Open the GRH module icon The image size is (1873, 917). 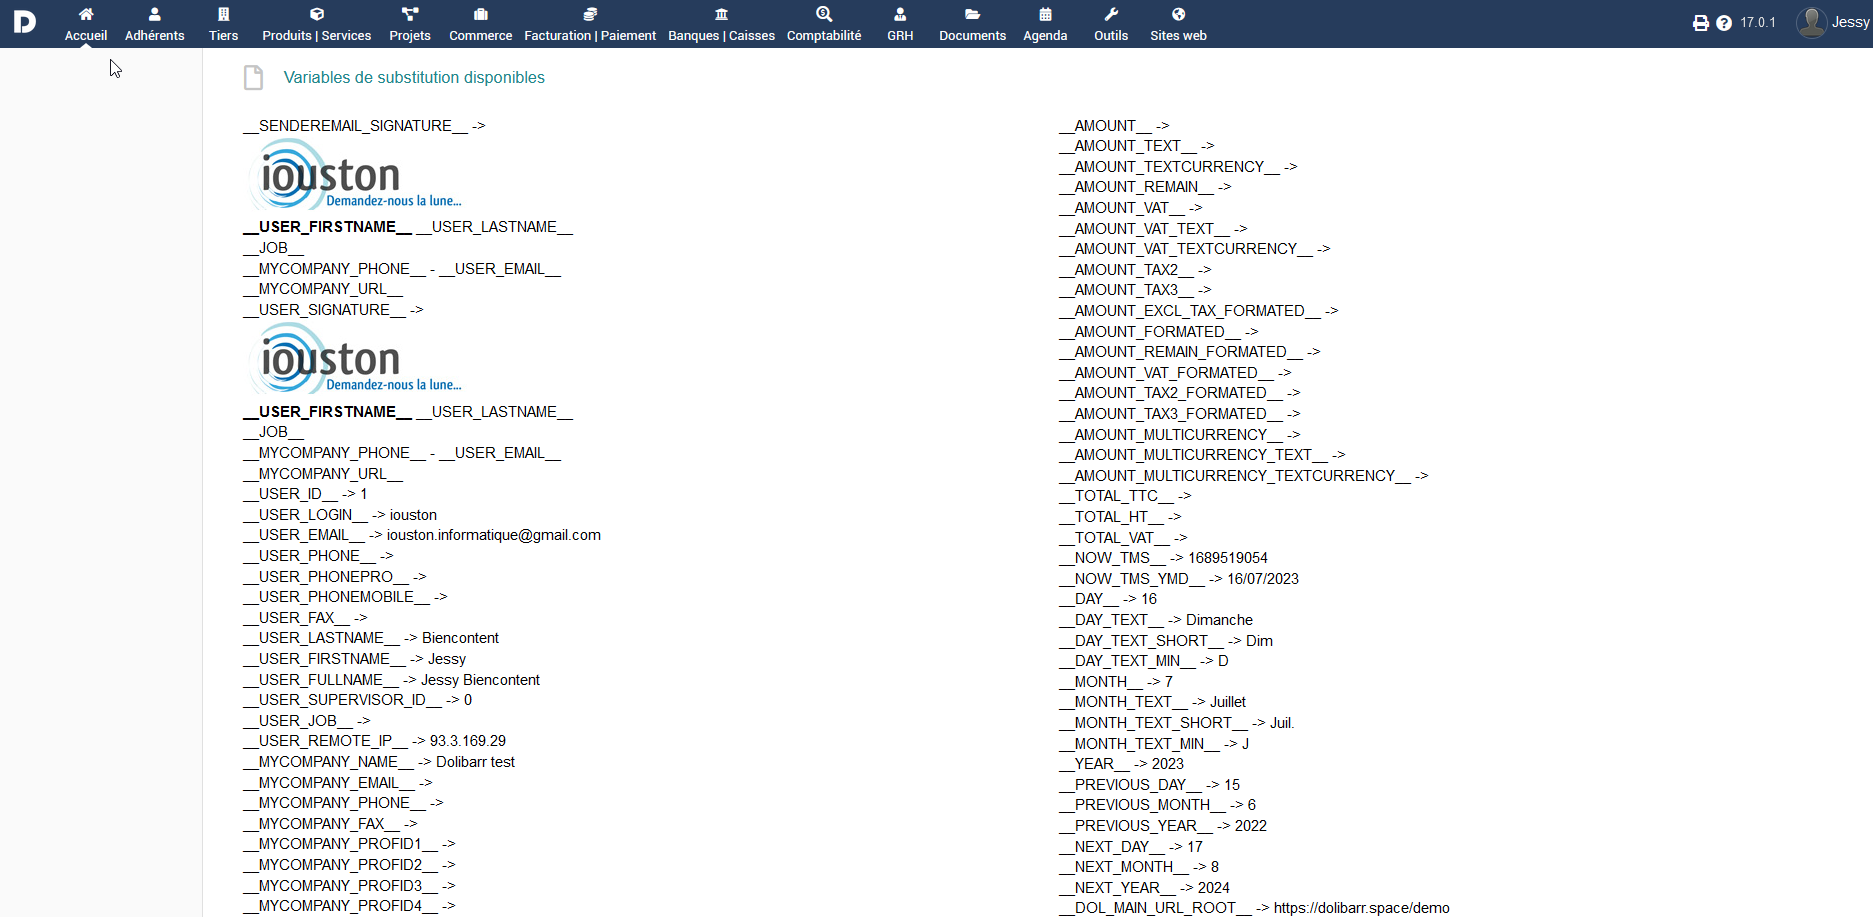click(x=900, y=15)
